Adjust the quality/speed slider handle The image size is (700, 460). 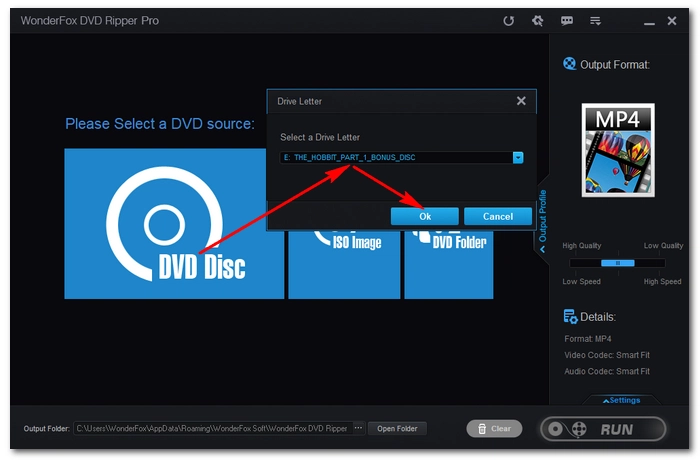[x=618, y=263]
